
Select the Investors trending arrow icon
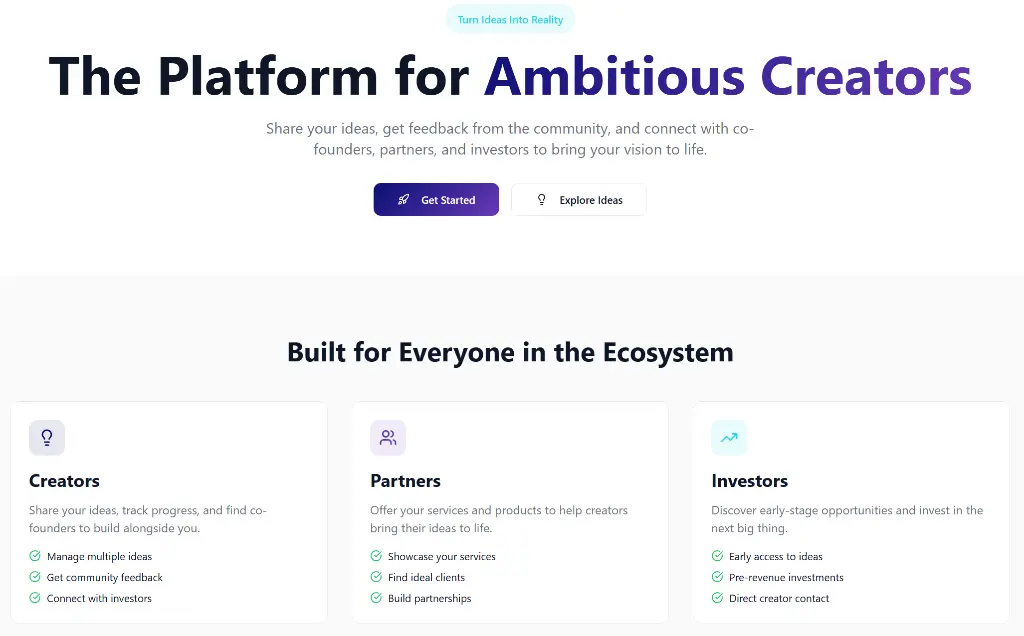pos(729,437)
